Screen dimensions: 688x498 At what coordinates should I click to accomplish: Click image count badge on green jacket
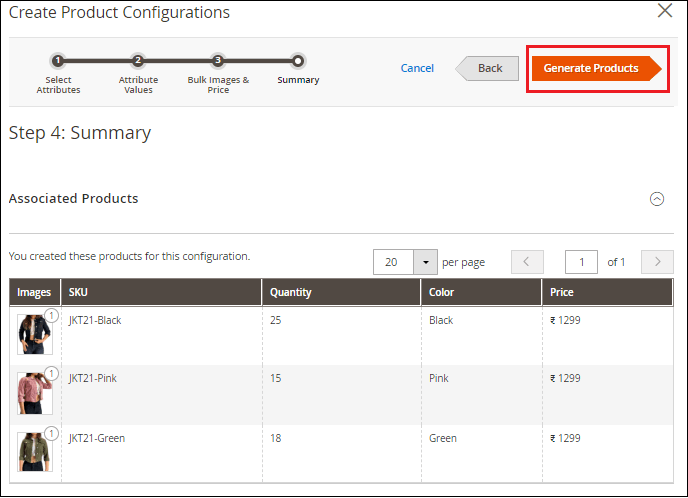click(x=52, y=434)
